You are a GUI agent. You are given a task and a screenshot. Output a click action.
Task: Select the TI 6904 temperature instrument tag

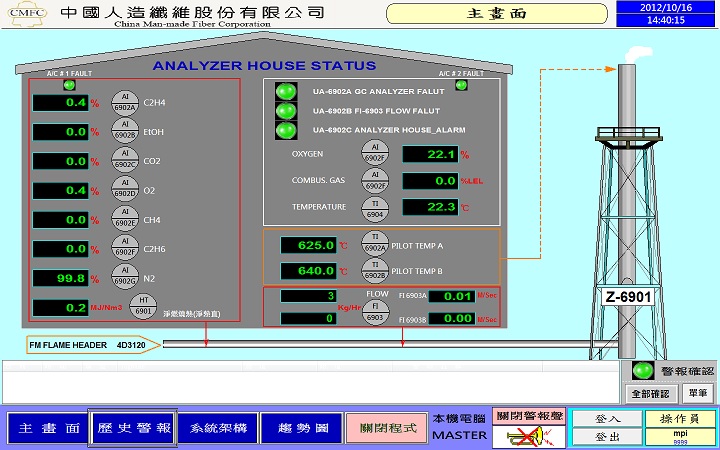click(x=374, y=208)
